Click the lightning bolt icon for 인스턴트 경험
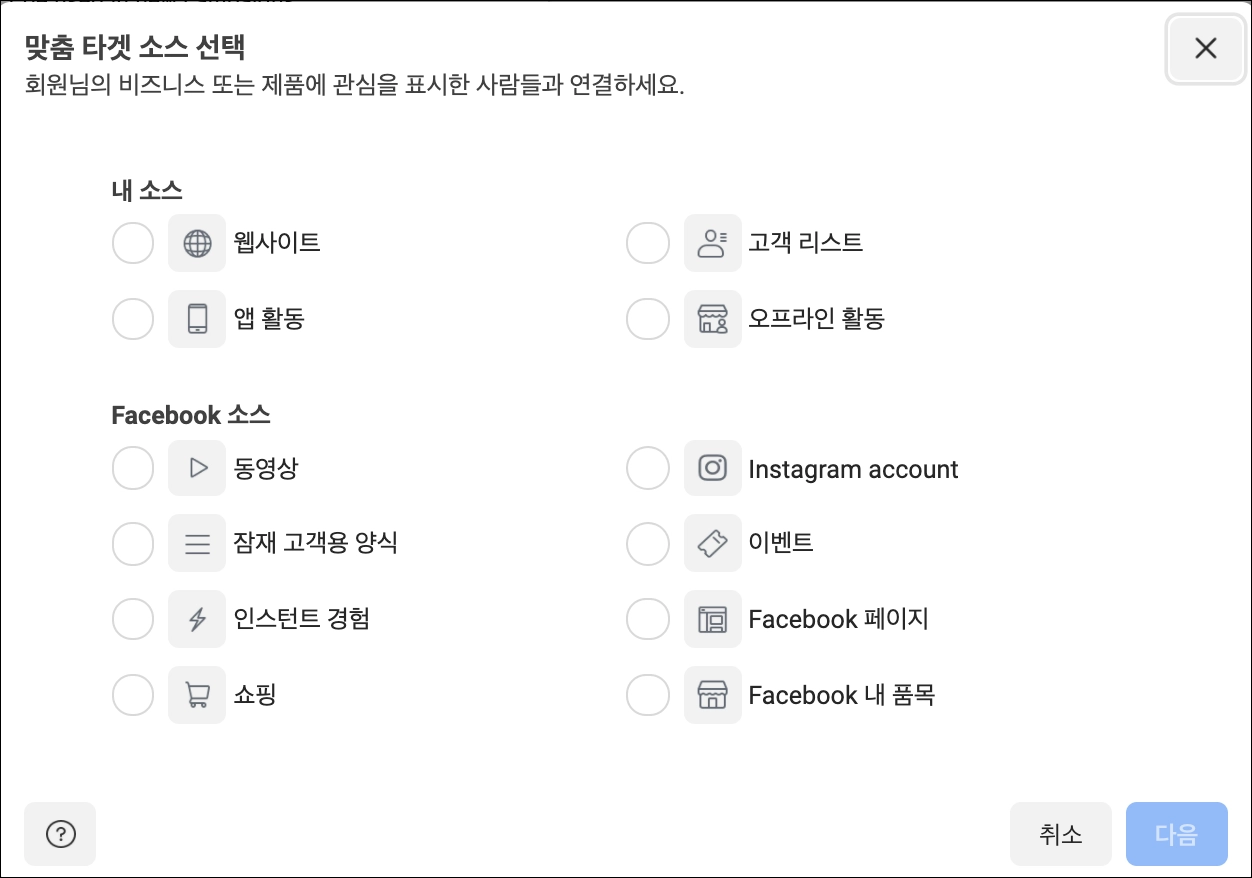This screenshot has width=1252, height=878. (x=197, y=620)
